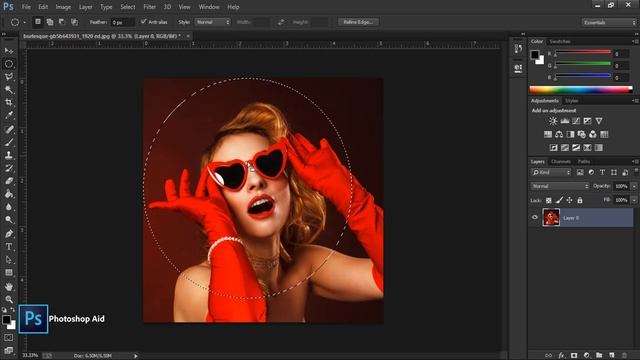Select the Path Selection tool
Screen dimensions: 640x360
tap(9, 260)
